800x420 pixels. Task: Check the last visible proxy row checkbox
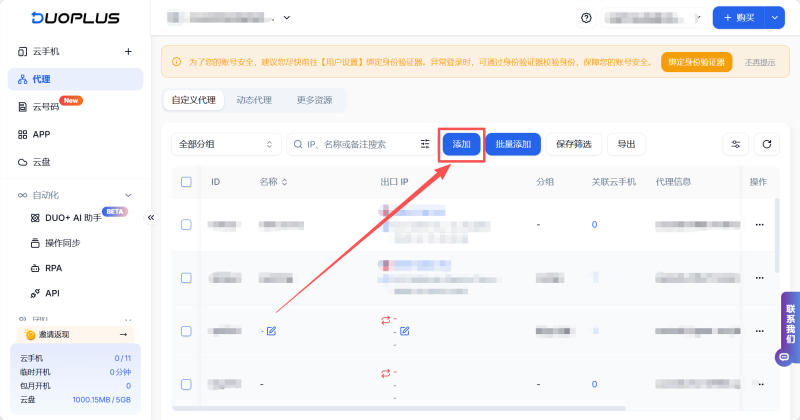(x=186, y=384)
